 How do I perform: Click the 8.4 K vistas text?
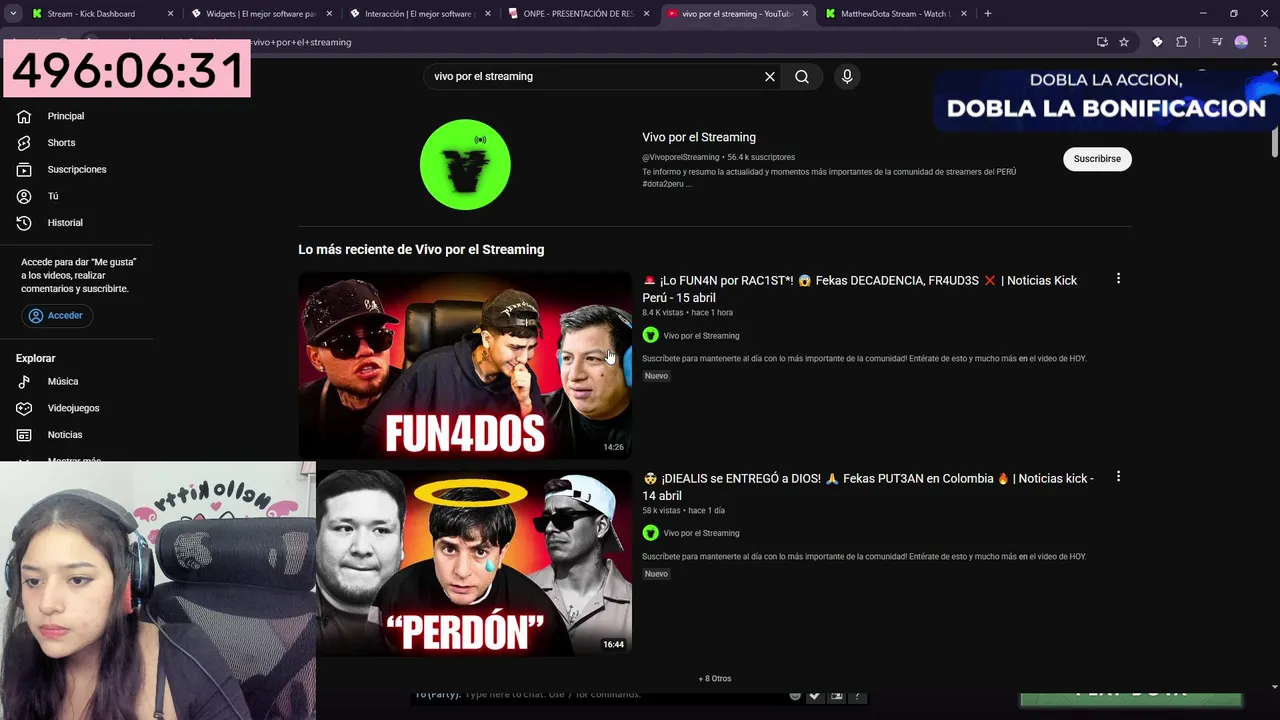662,313
